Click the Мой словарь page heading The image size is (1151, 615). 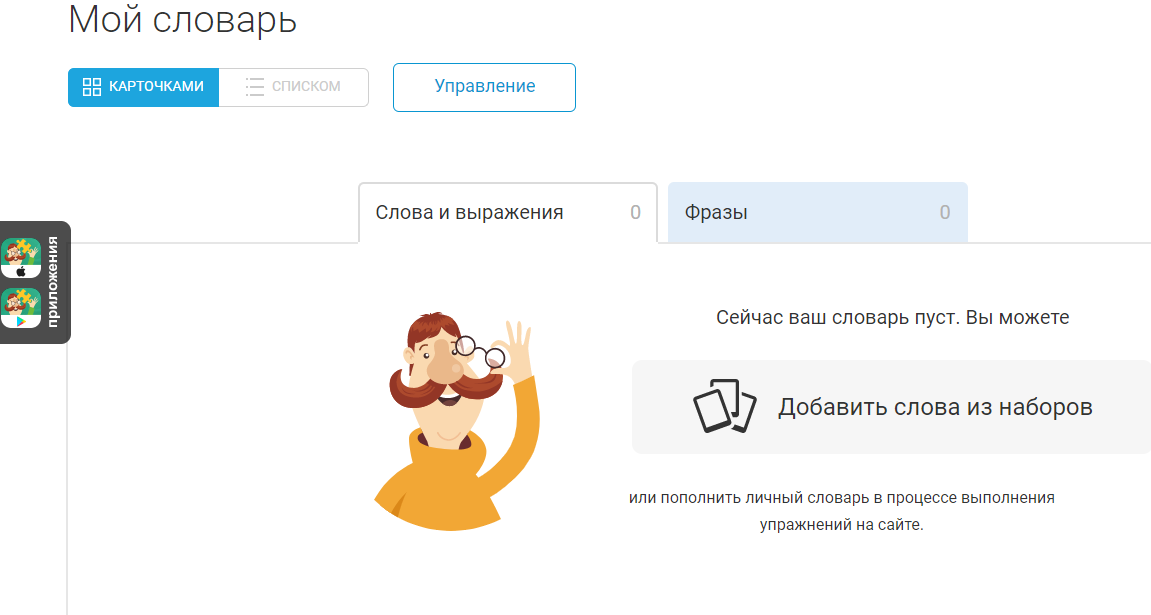[182, 20]
